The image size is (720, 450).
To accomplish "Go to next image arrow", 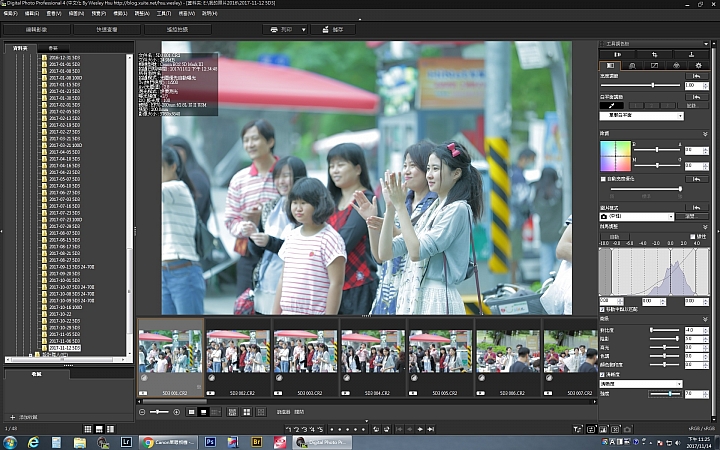I will click(420, 429).
